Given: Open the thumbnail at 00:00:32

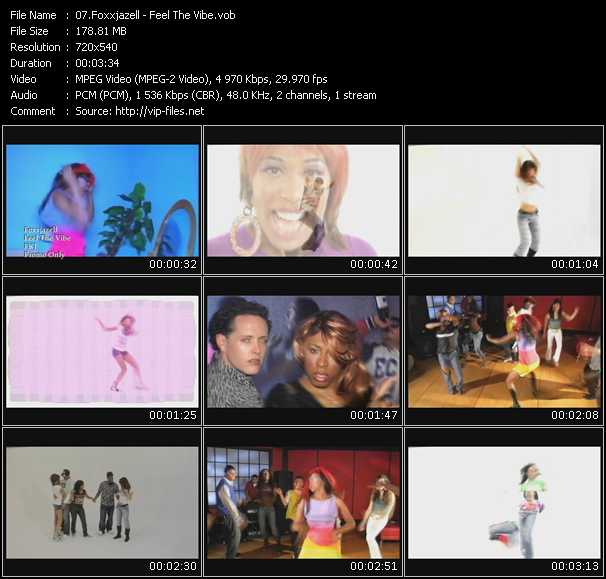Looking at the screenshot, I should (x=102, y=200).
